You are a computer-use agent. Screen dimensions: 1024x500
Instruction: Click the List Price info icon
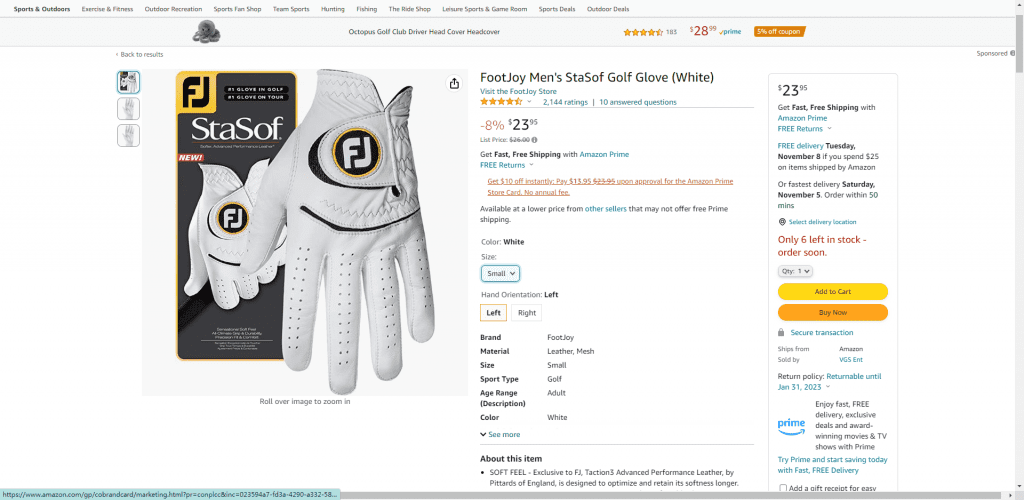click(x=534, y=140)
